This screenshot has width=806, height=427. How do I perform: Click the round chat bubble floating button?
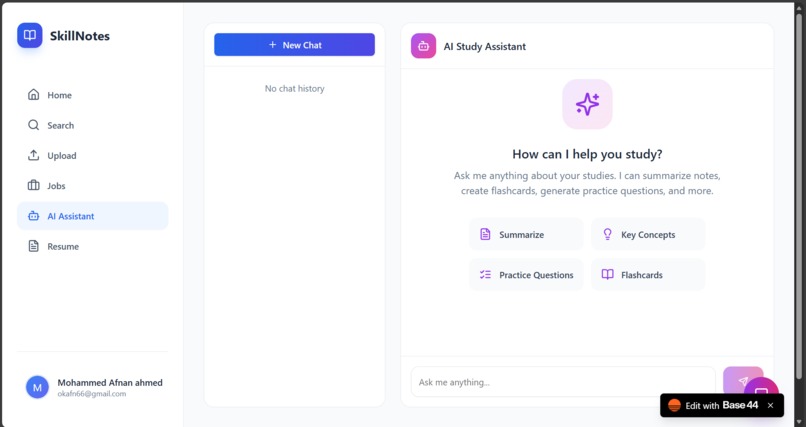click(761, 389)
